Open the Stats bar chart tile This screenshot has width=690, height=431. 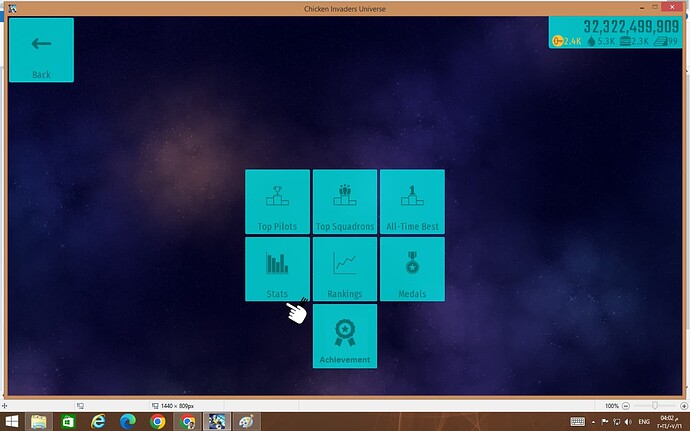point(277,269)
